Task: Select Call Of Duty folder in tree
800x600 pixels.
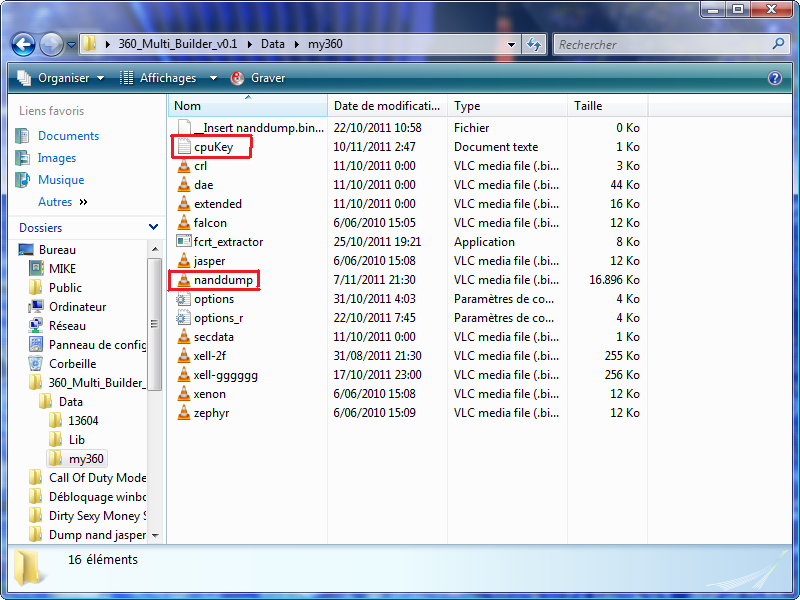Action: (97, 478)
